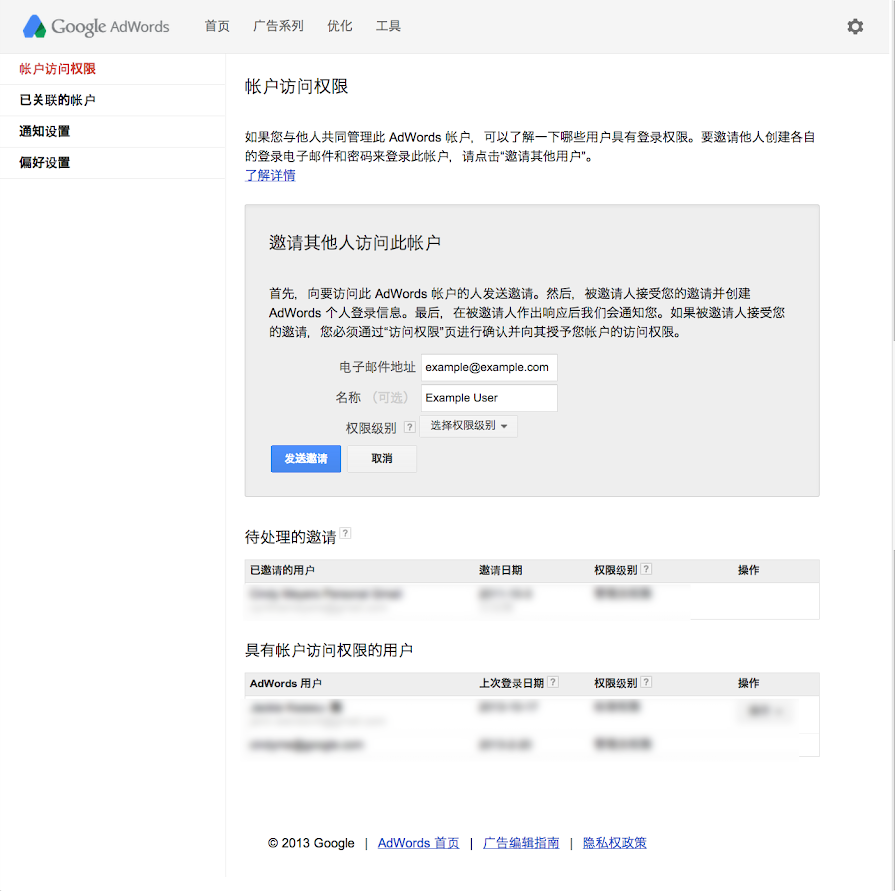The image size is (895, 891).
Task: Click help icon beside 上次登录日期 column
Action: [x=553, y=683]
